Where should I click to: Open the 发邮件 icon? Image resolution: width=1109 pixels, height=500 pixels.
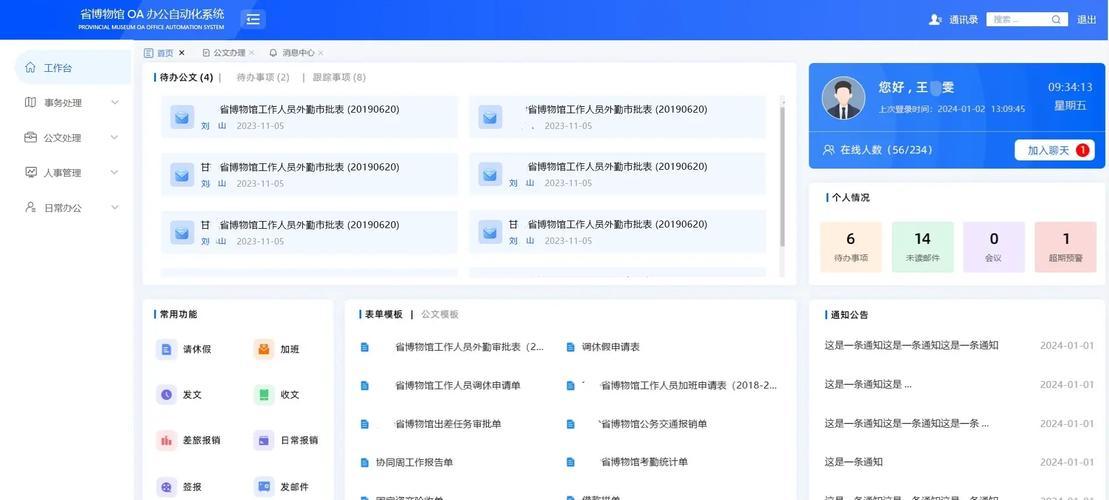[x=264, y=487]
